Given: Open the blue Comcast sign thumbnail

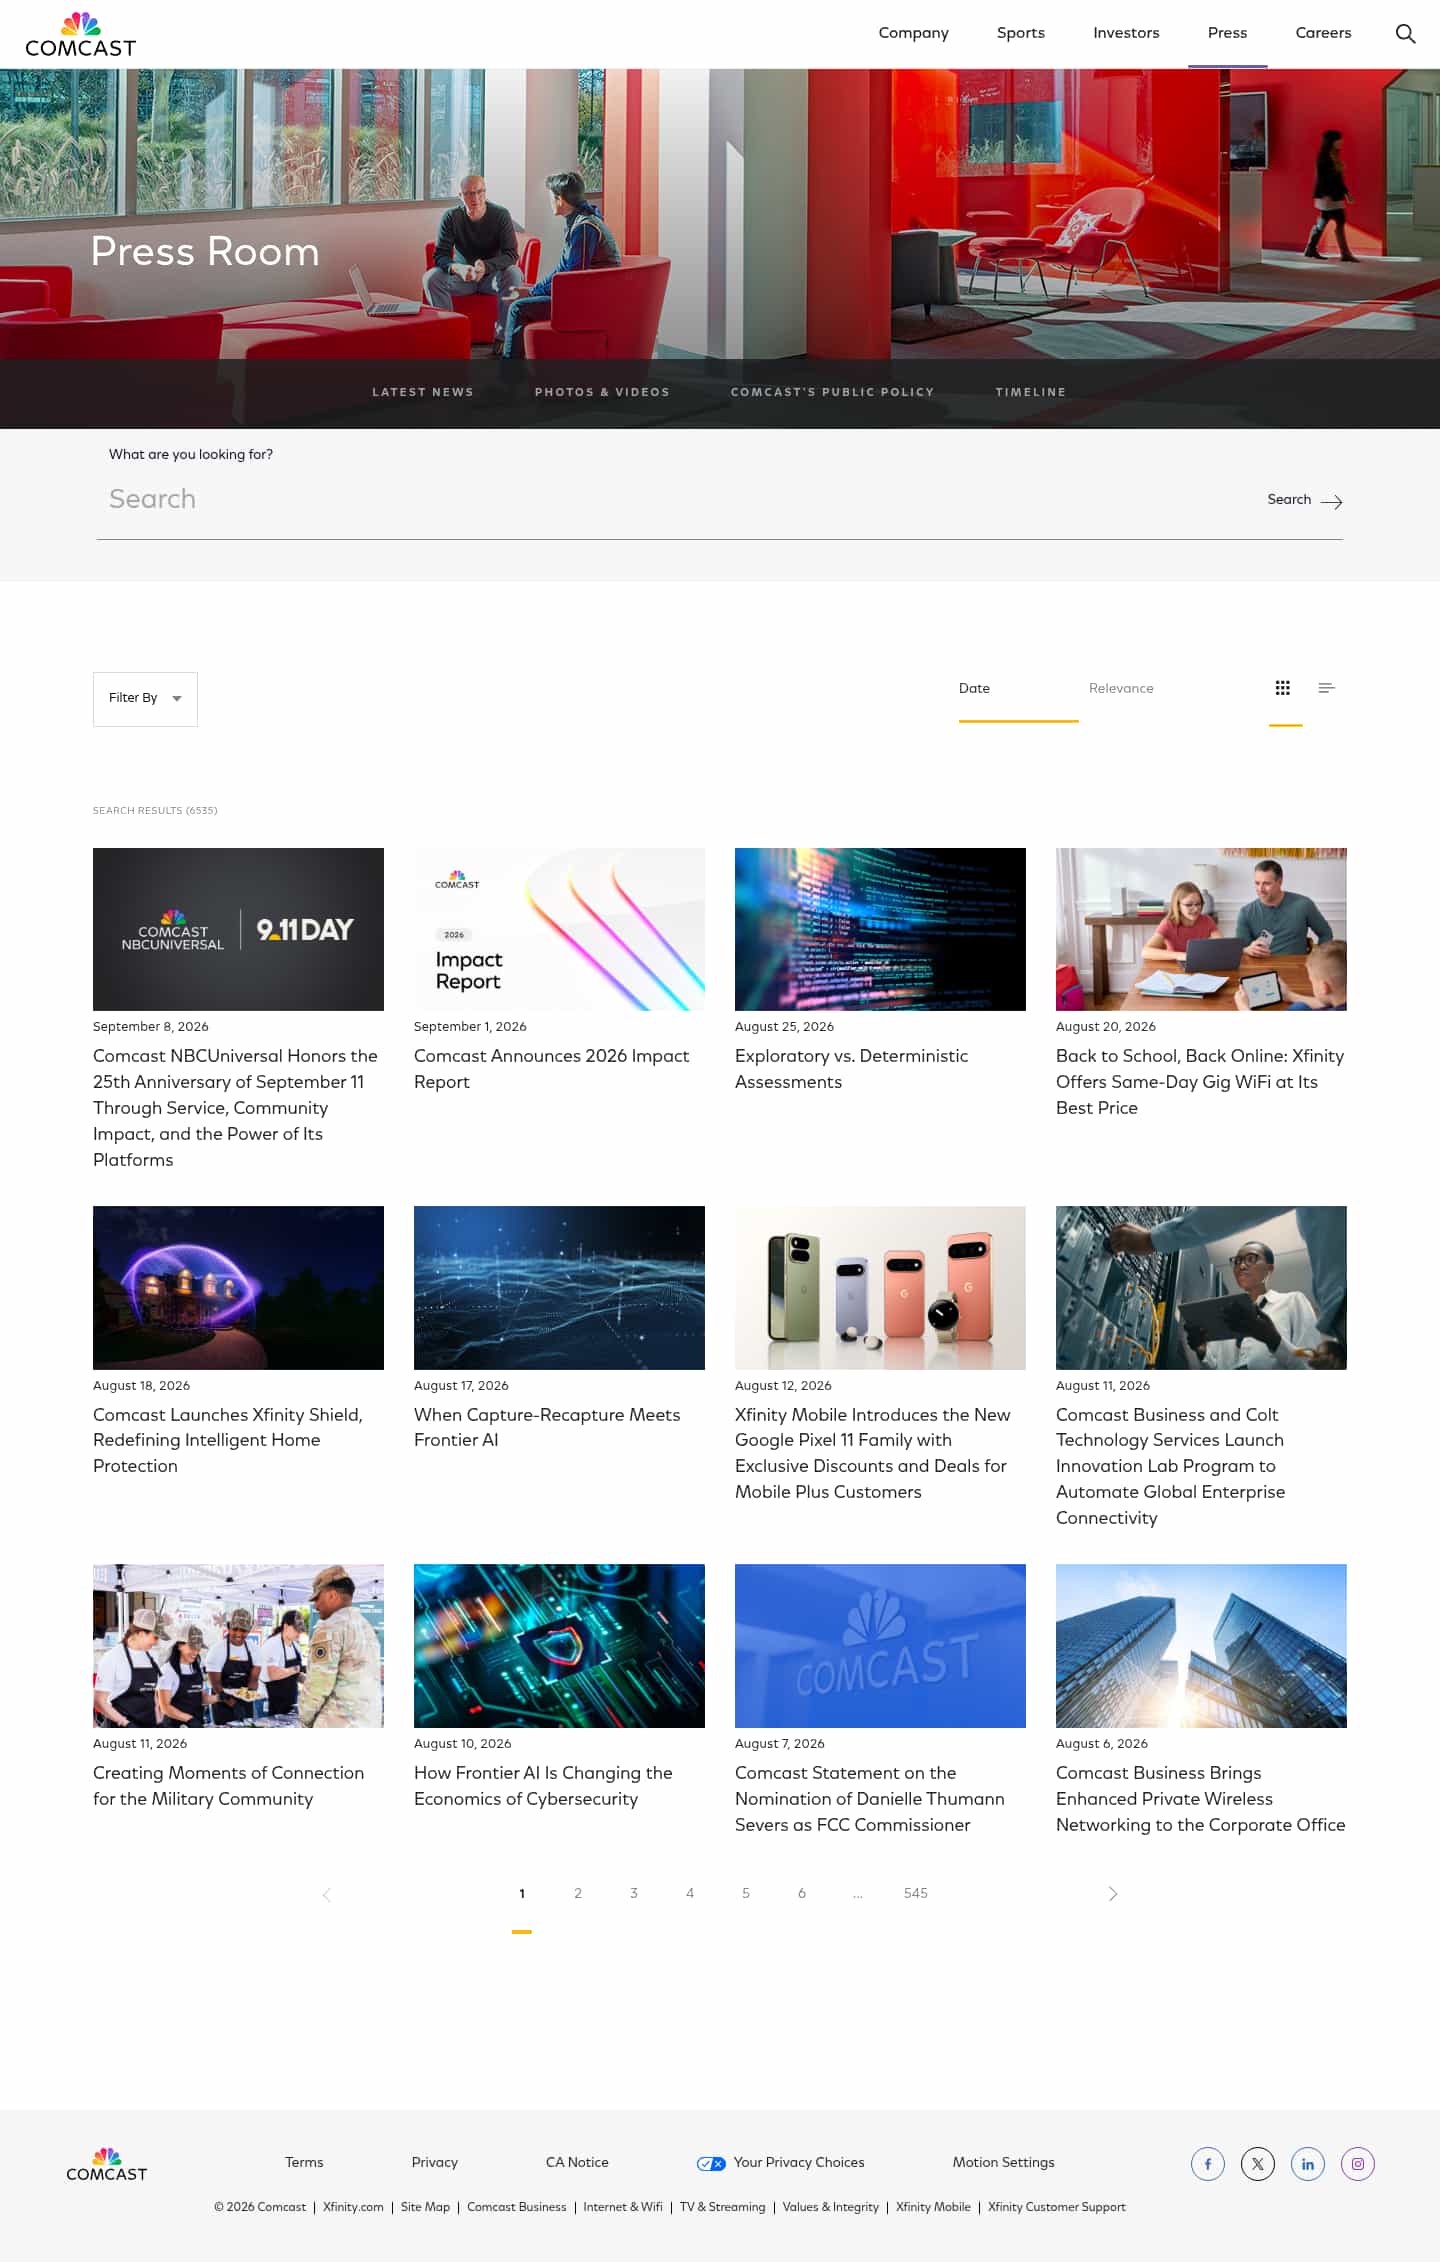Looking at the screenshot, I should [880, 1646].
